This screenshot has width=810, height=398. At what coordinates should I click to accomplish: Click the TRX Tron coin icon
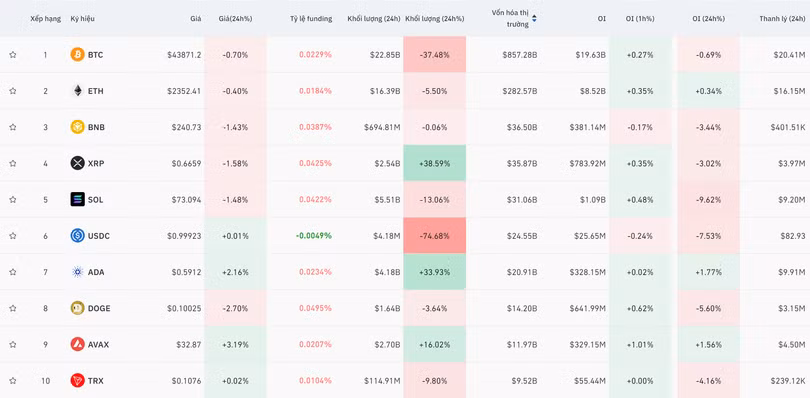[x=77, y=380]
